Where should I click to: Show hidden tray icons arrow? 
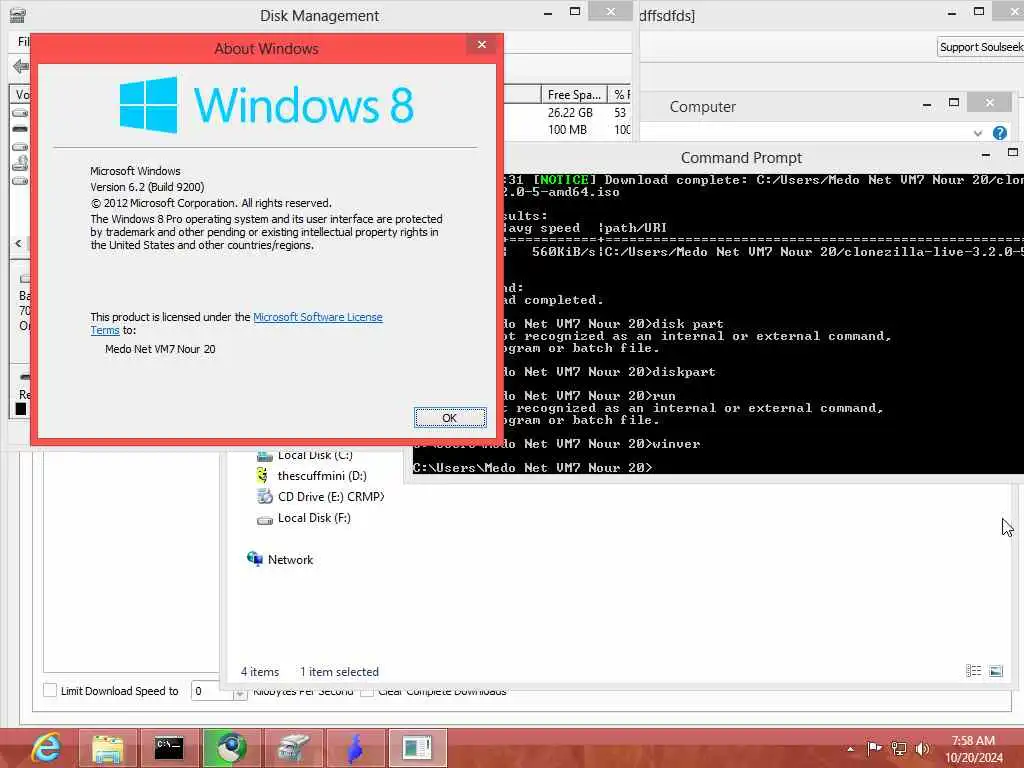(850, 749)
